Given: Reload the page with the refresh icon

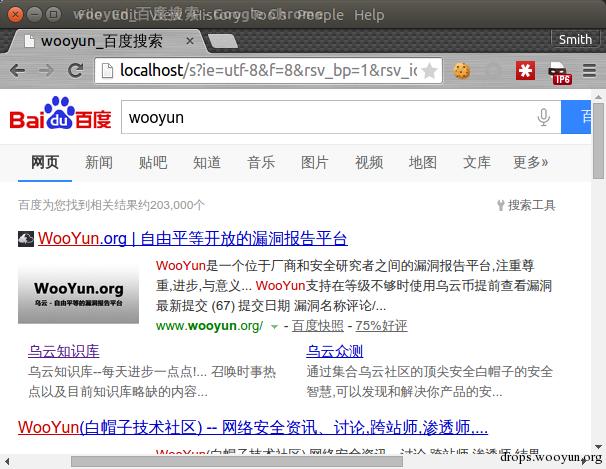Looking at the screenshot, I should click(x=75, y=70).
